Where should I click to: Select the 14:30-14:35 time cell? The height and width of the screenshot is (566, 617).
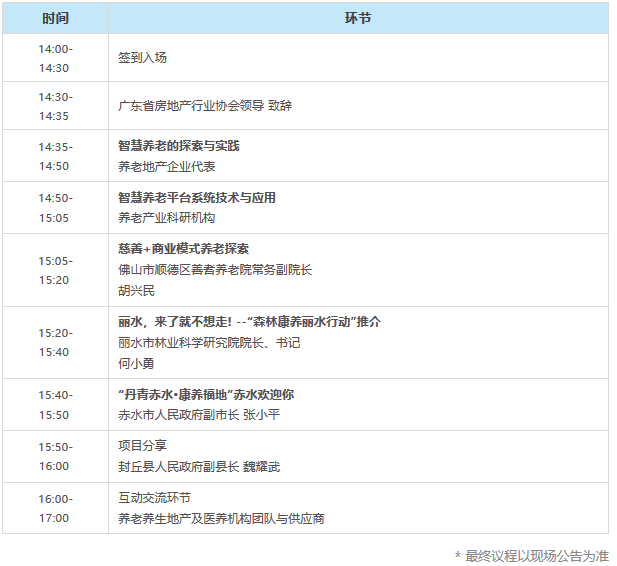(55, 106)
